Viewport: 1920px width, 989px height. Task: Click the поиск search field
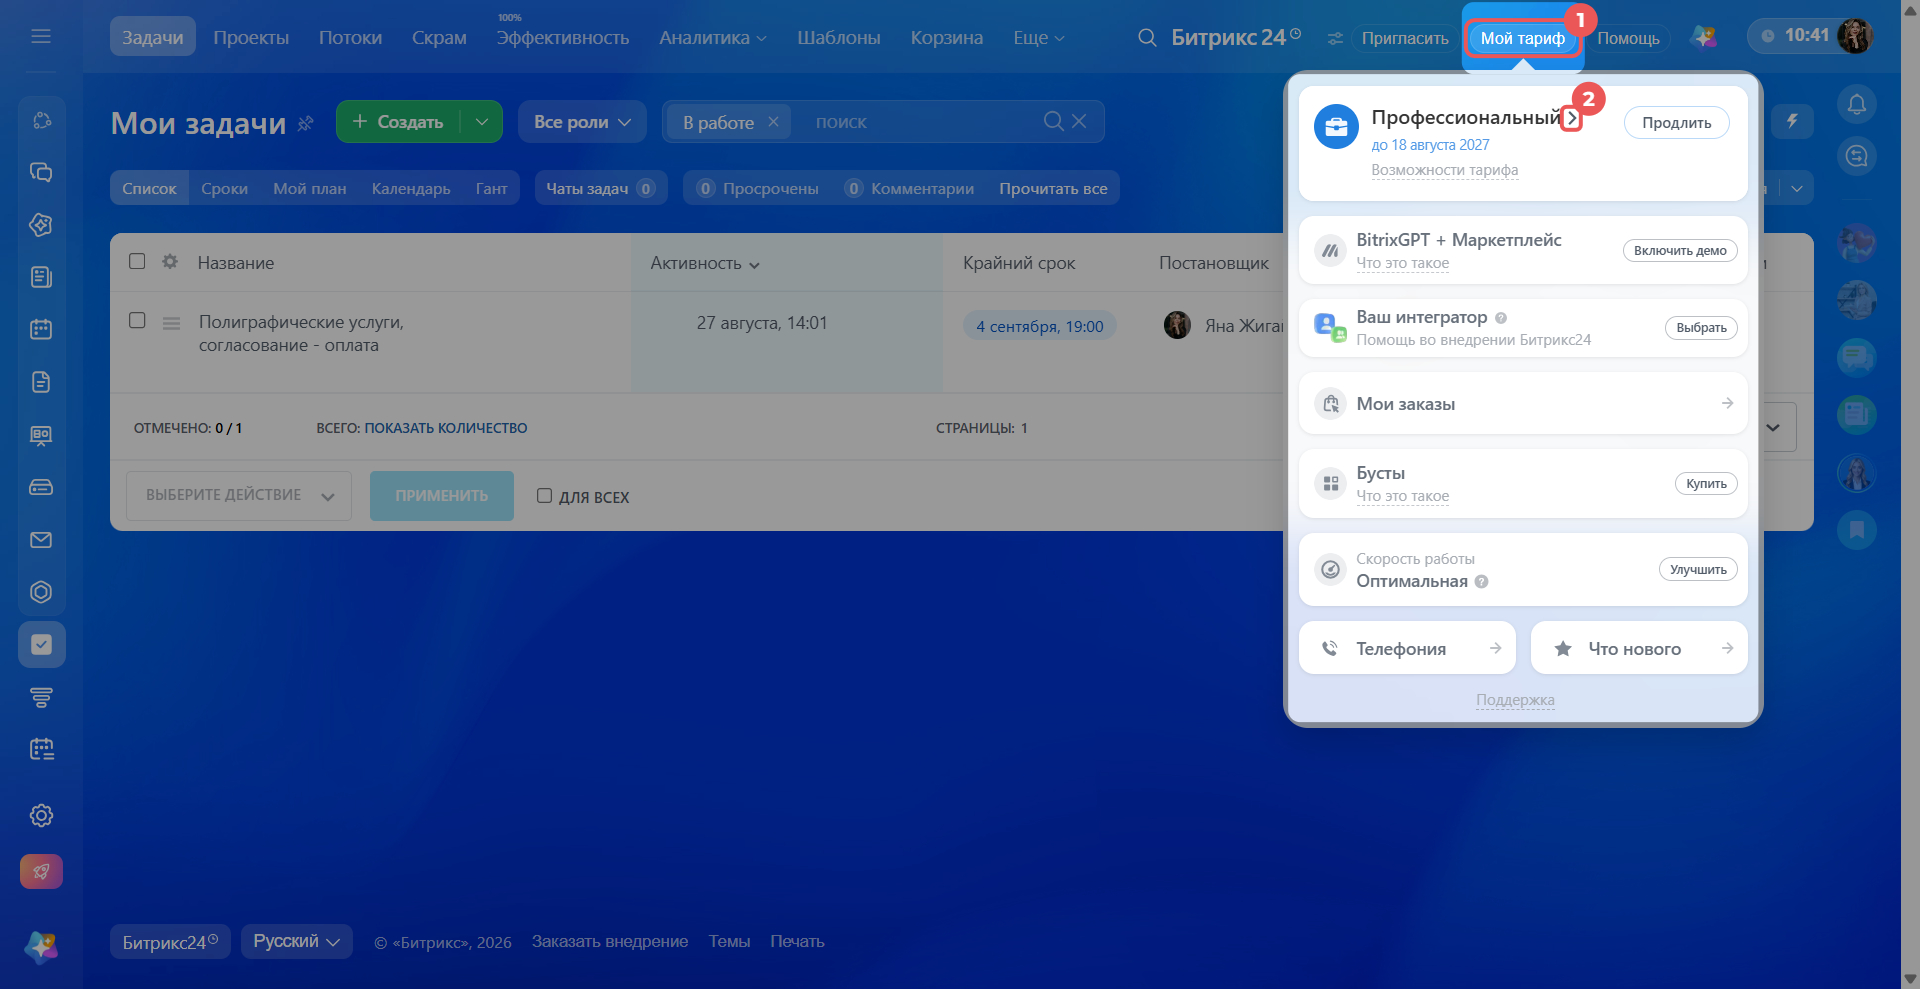[x=920, y=122]
